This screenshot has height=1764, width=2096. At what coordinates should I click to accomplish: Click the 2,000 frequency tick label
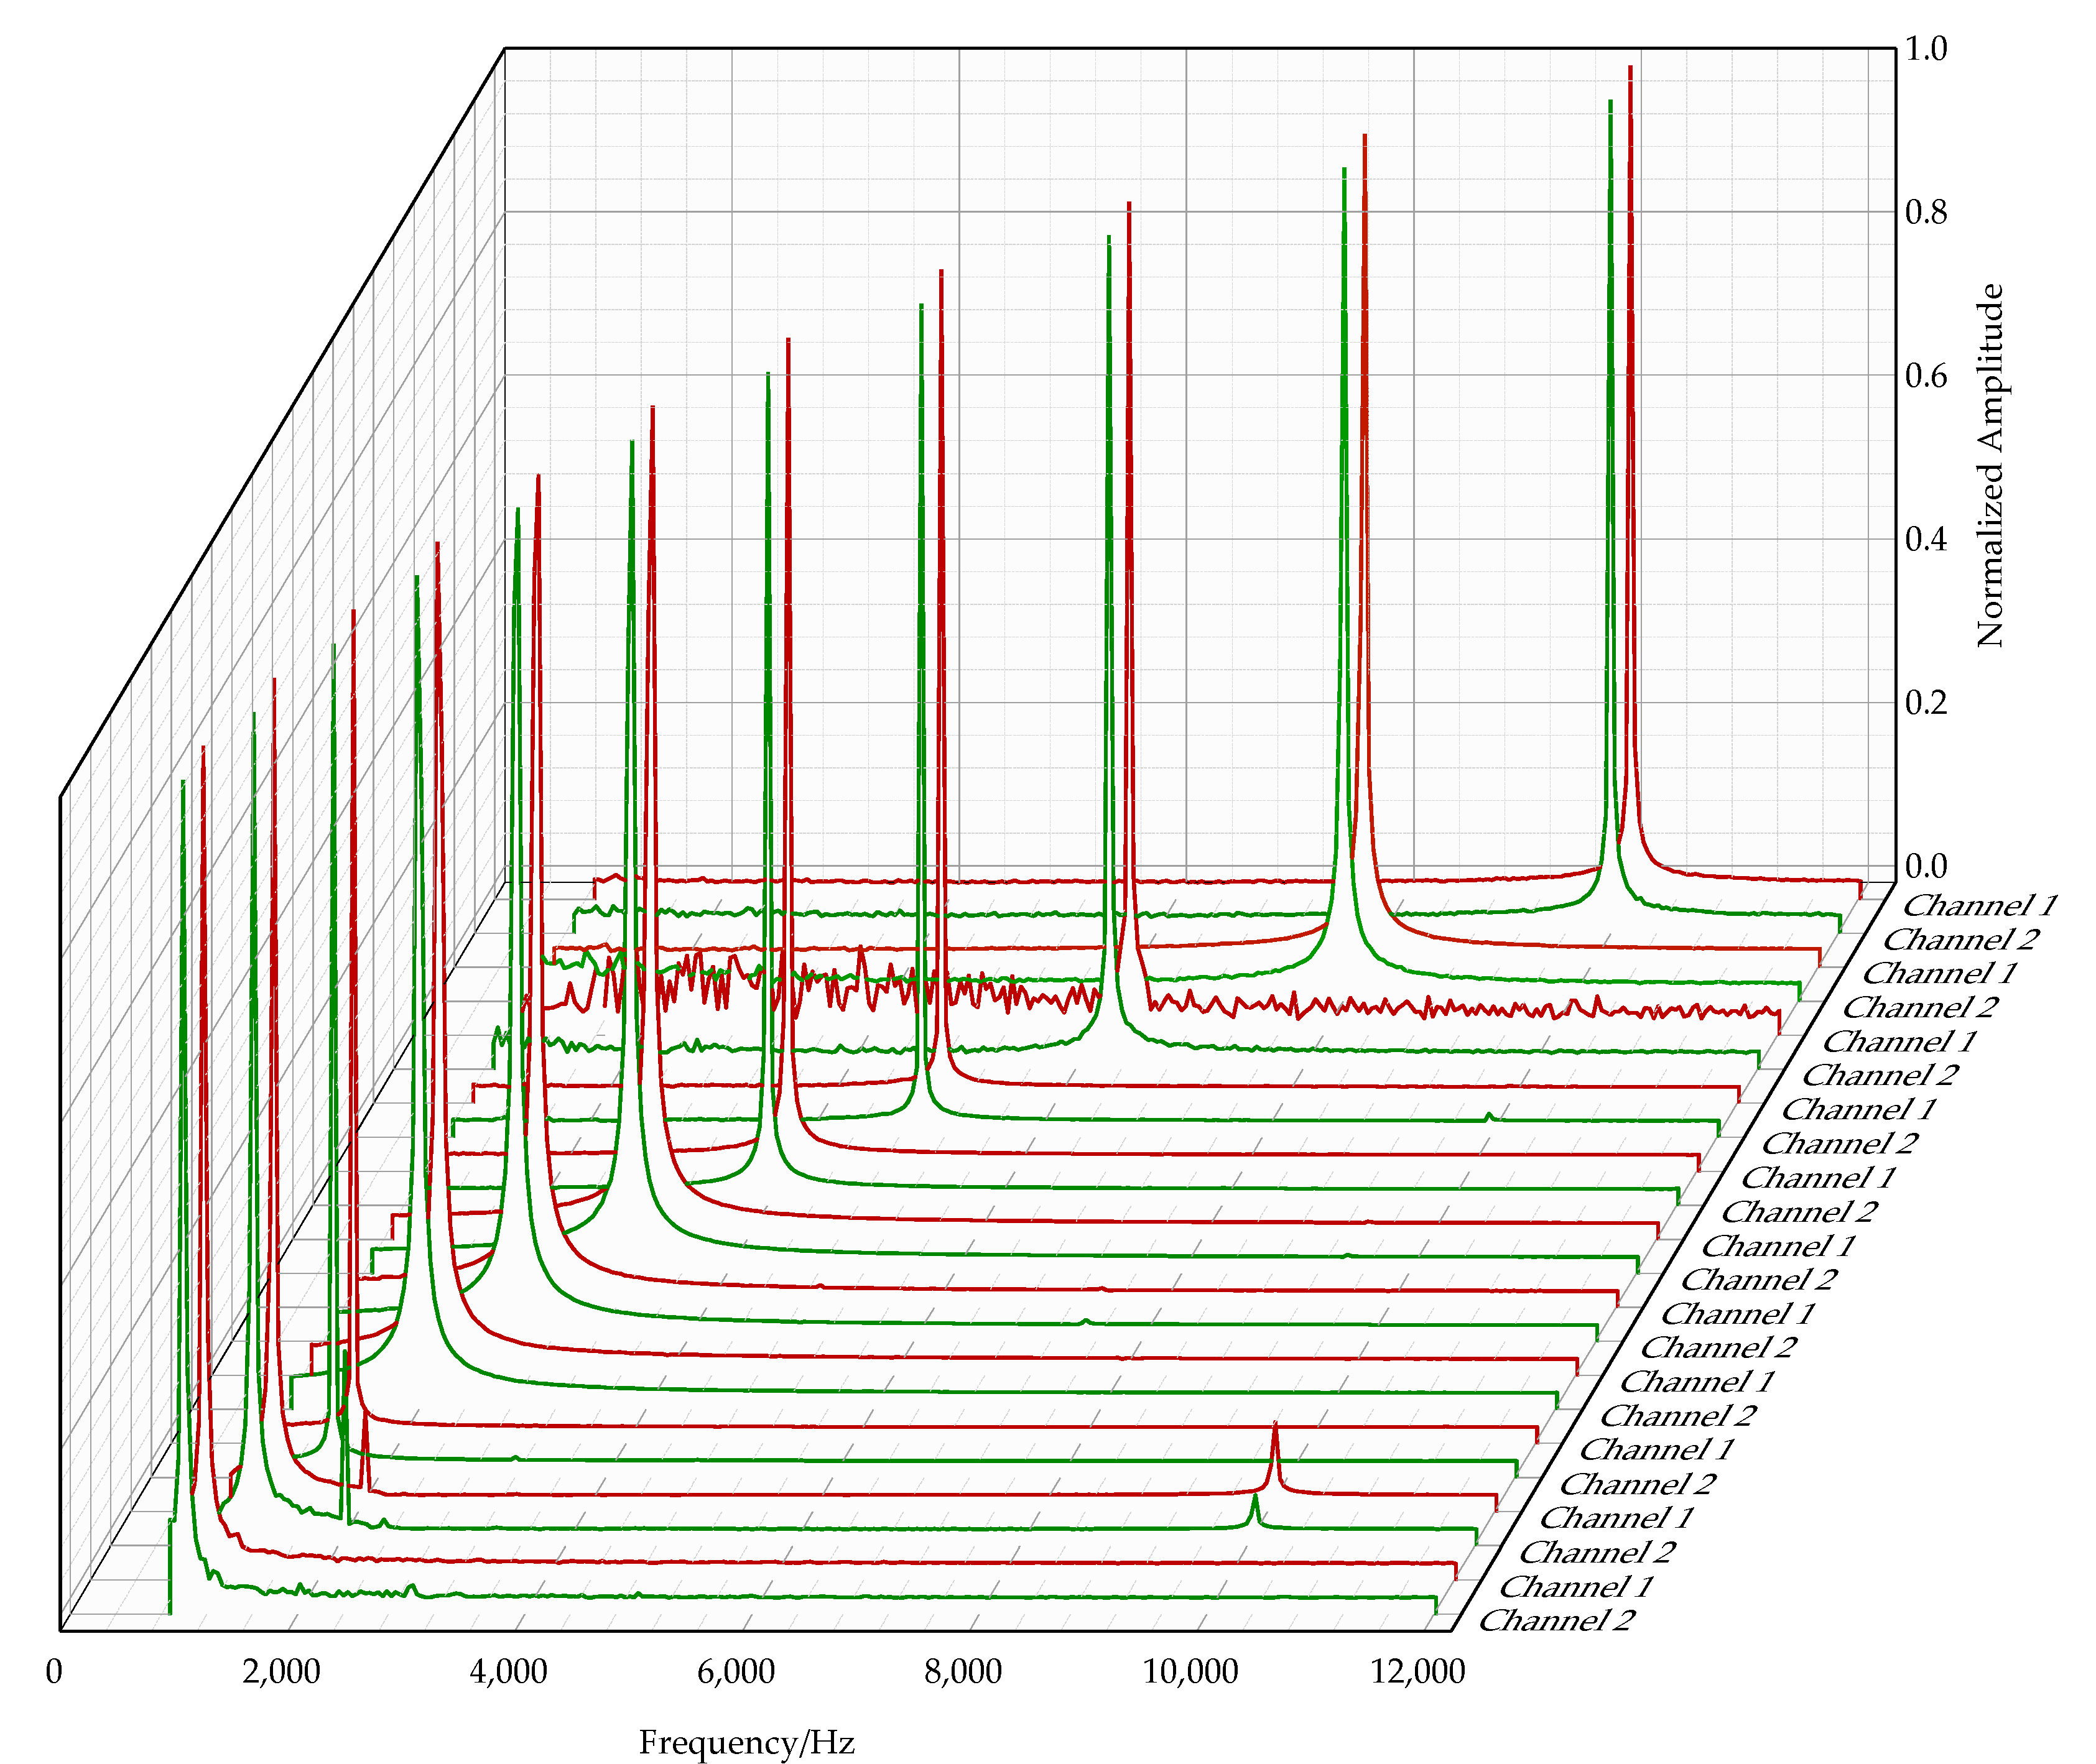[x=281, y=1671]
